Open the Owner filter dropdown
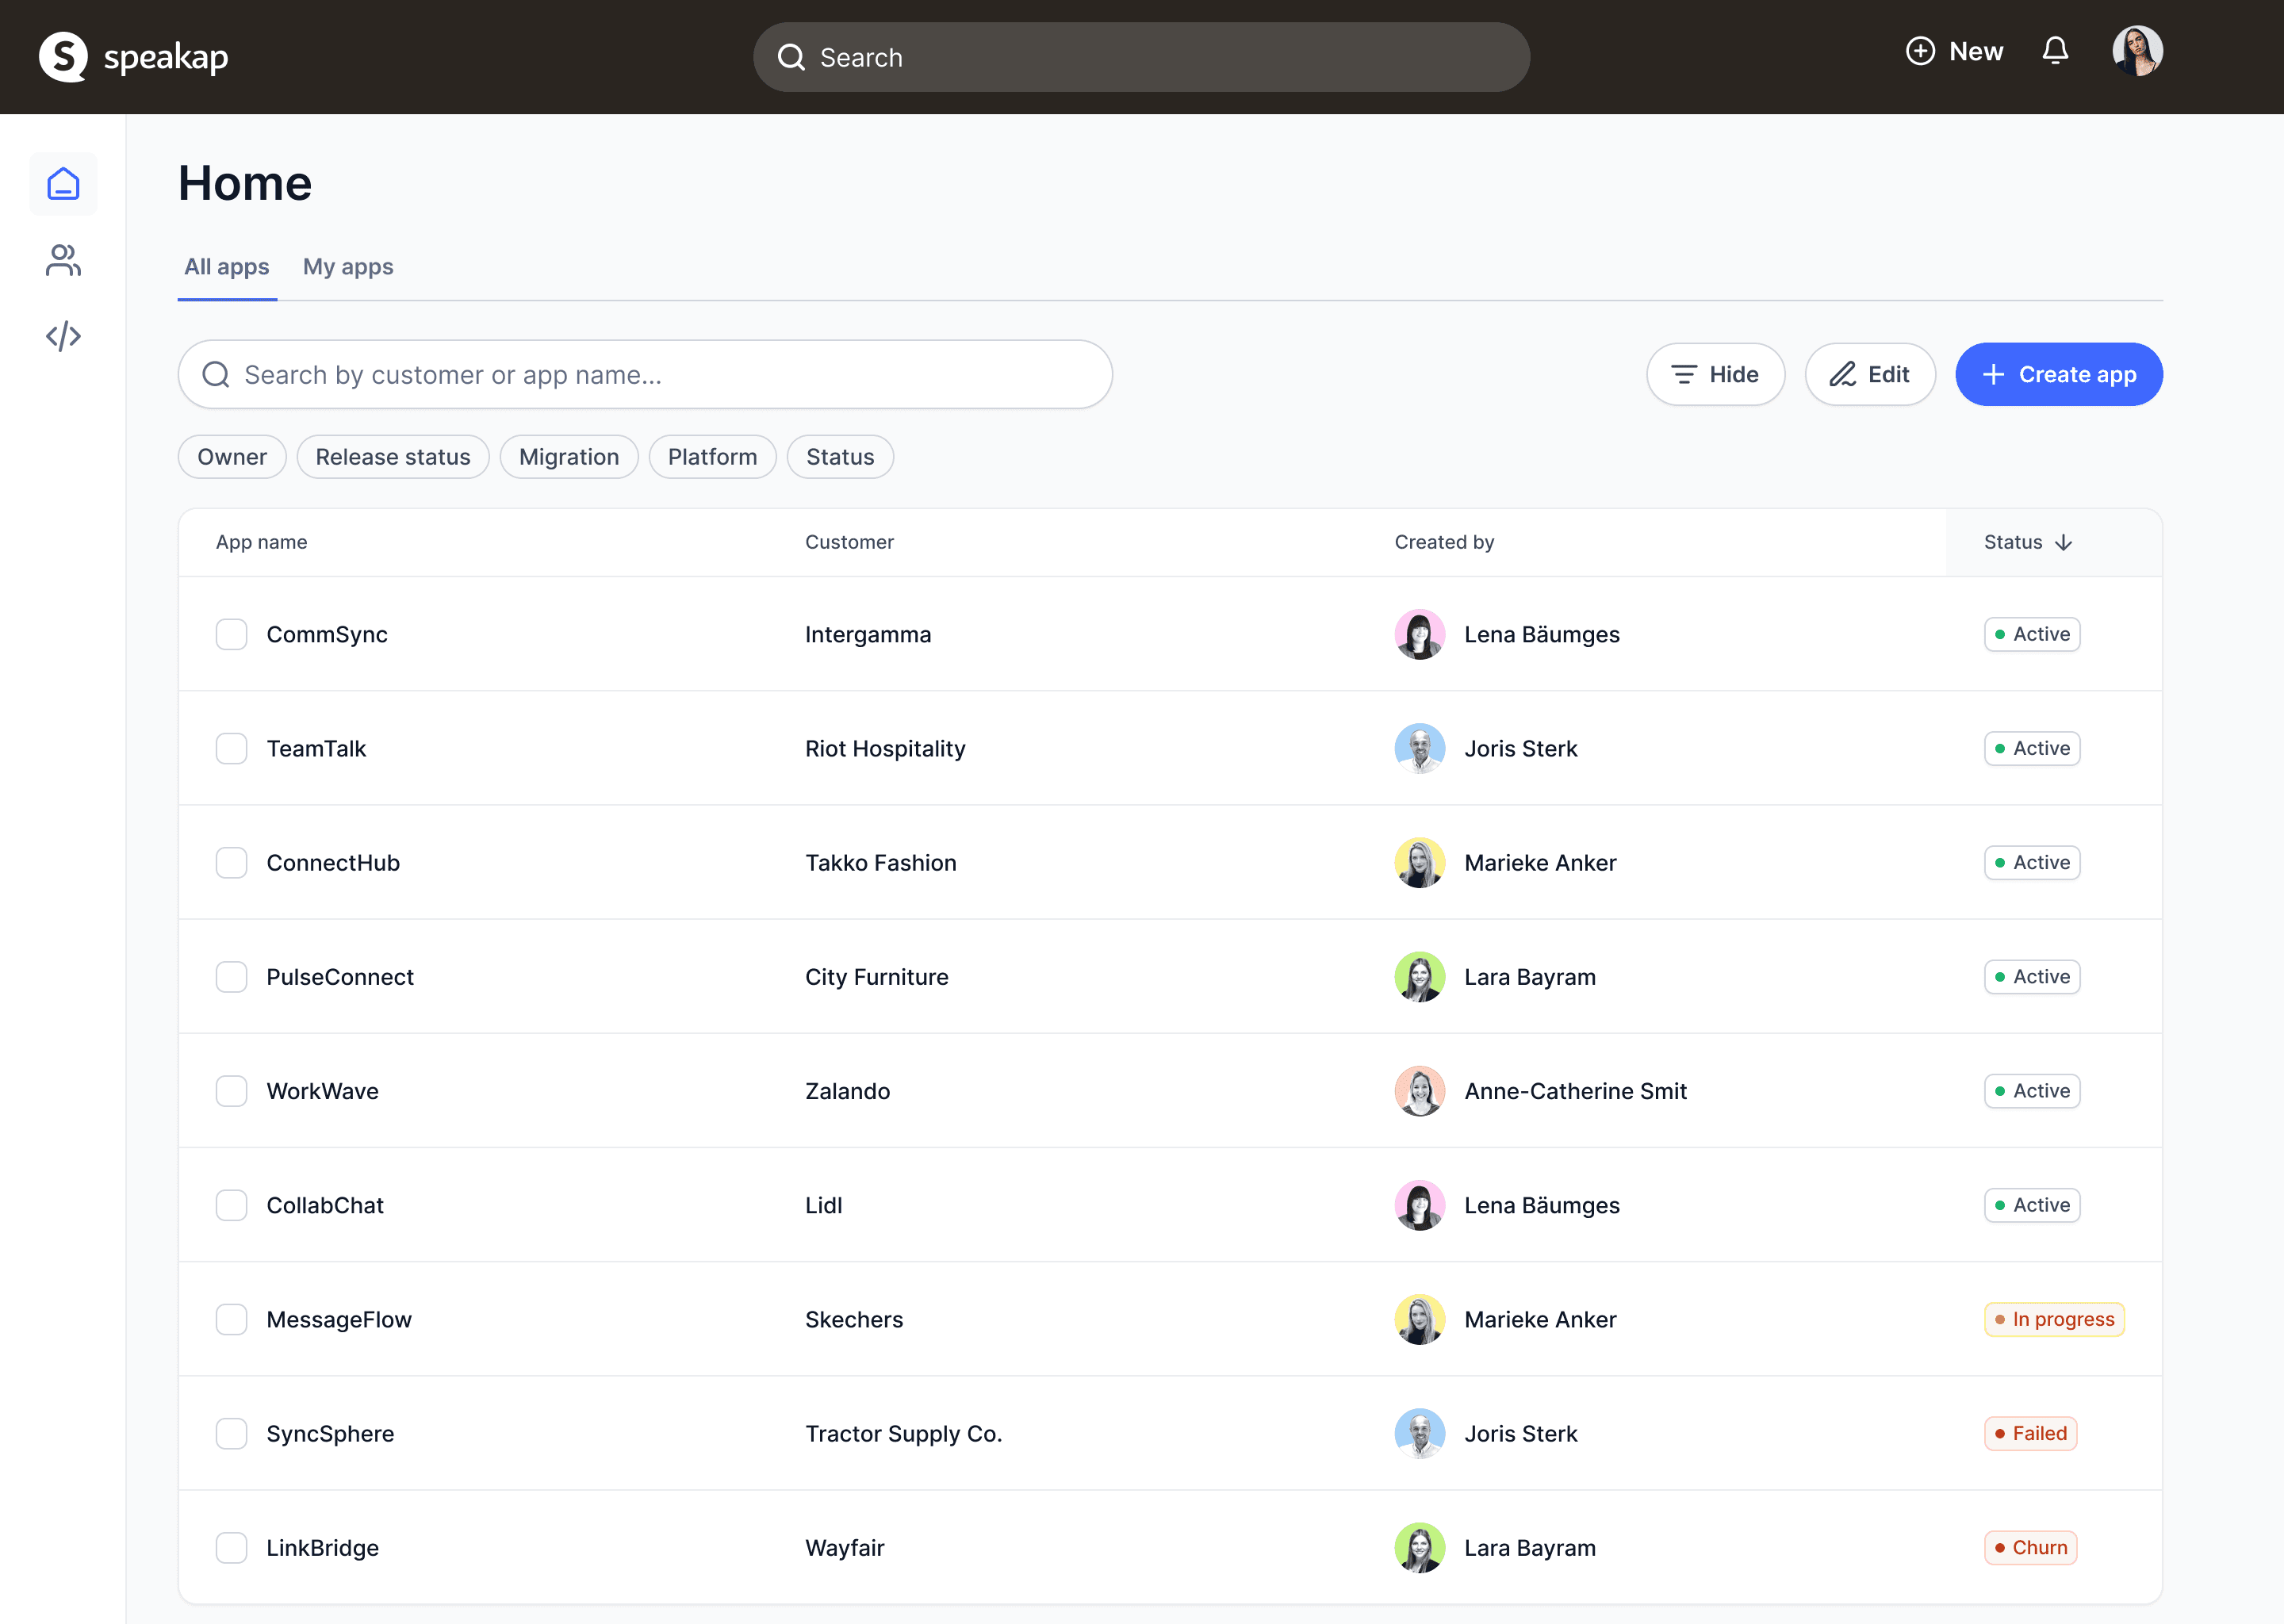 coord(232,457)
